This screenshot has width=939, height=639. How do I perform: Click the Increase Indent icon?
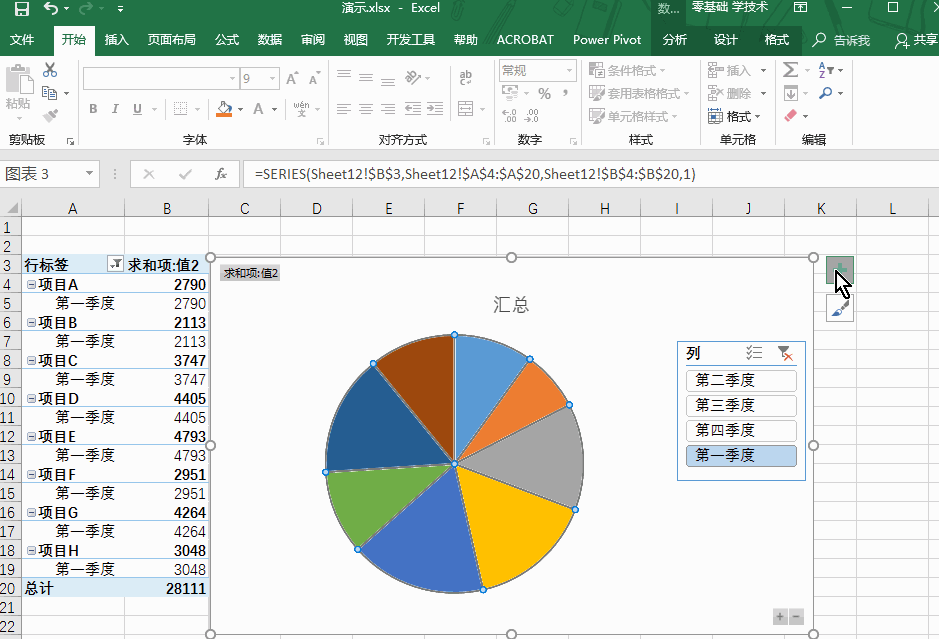[x=435, y=108]
